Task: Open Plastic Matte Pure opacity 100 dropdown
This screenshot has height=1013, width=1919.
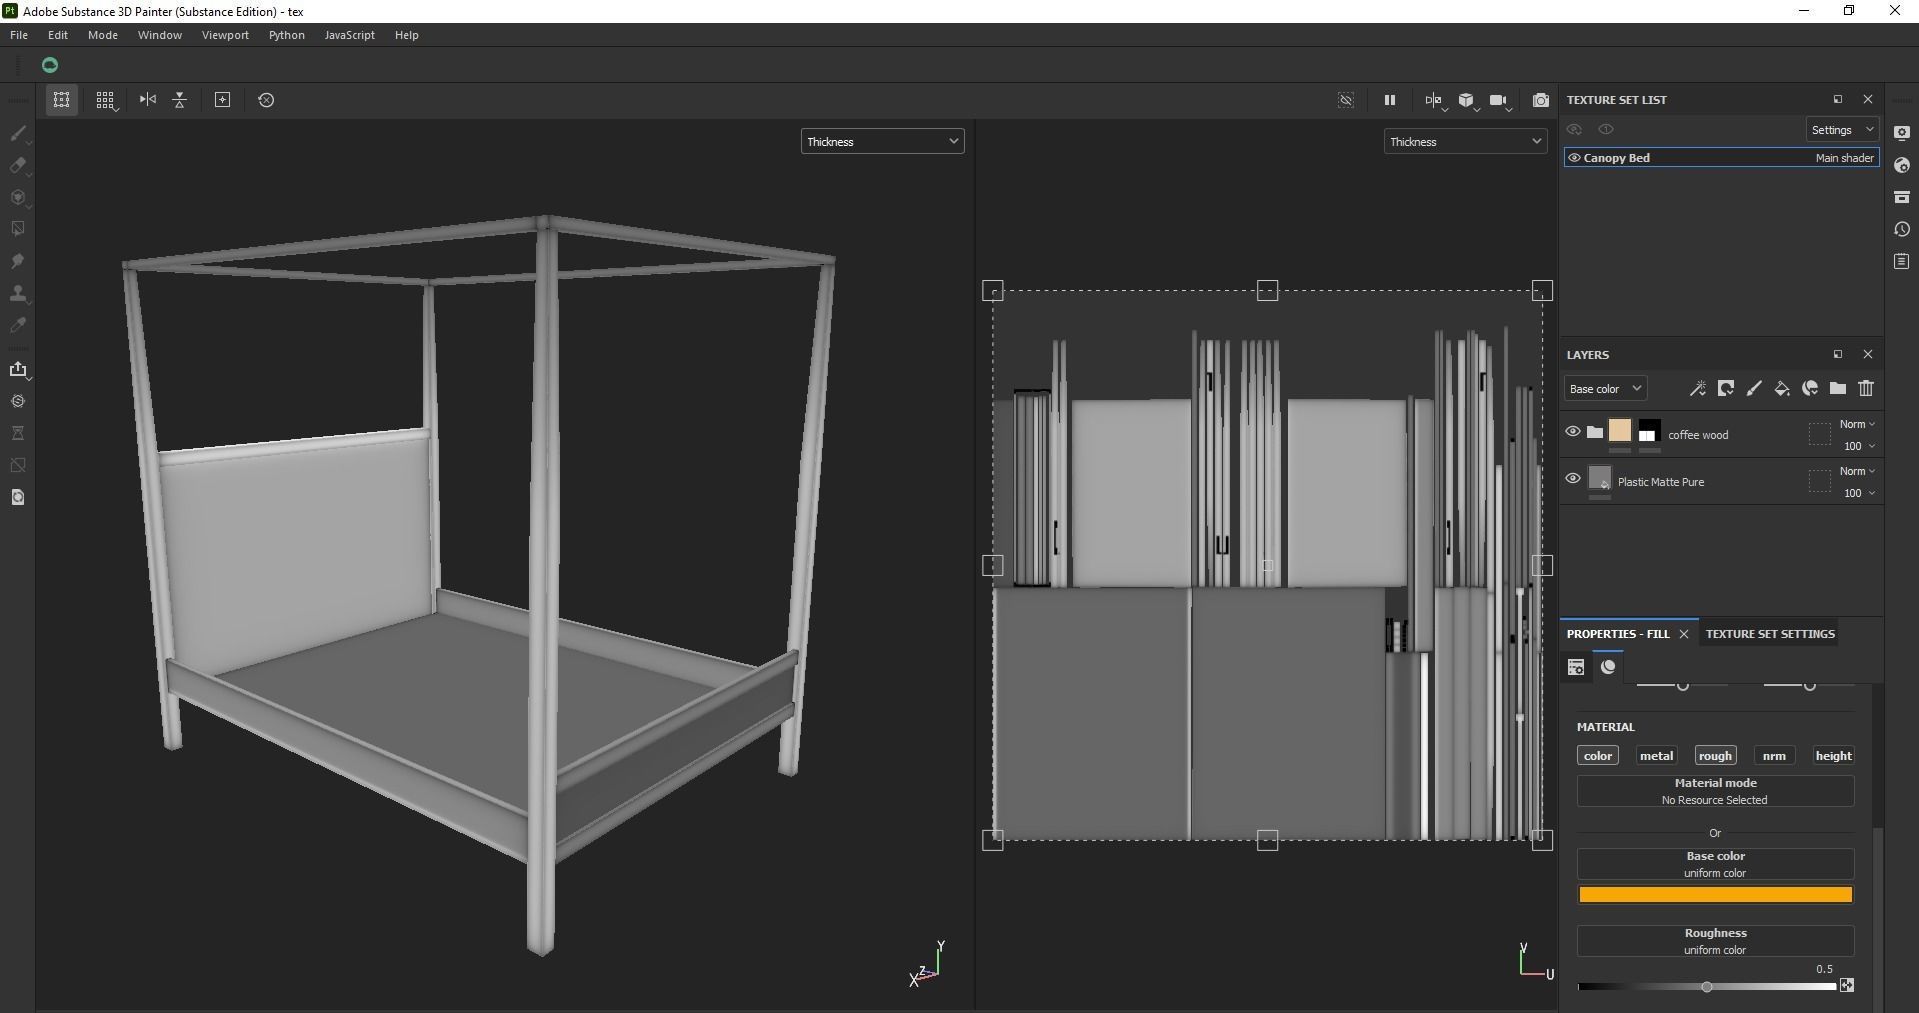Action: click(1859, 493)
